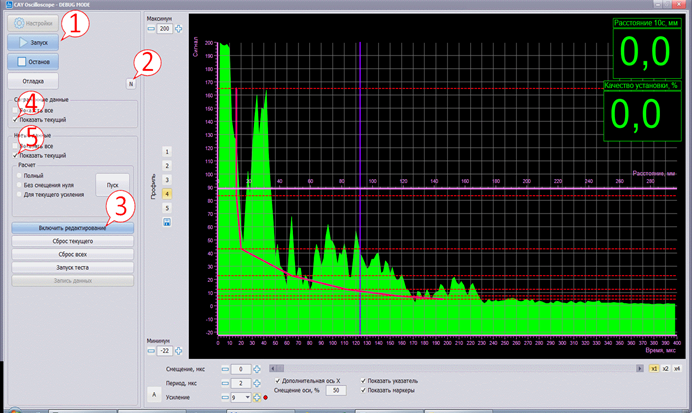Select profile 2 in Профиль list
The width and height of the screenshot is (692, 413).
(x=166, y=164)
